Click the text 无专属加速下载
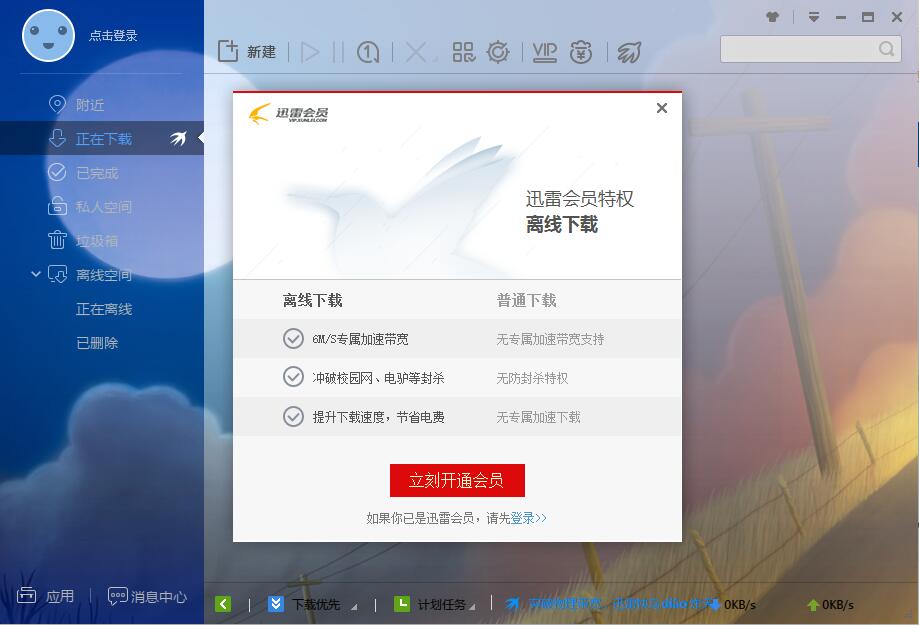This screenshot has width=919, height=625. click(x=538, y=417)
